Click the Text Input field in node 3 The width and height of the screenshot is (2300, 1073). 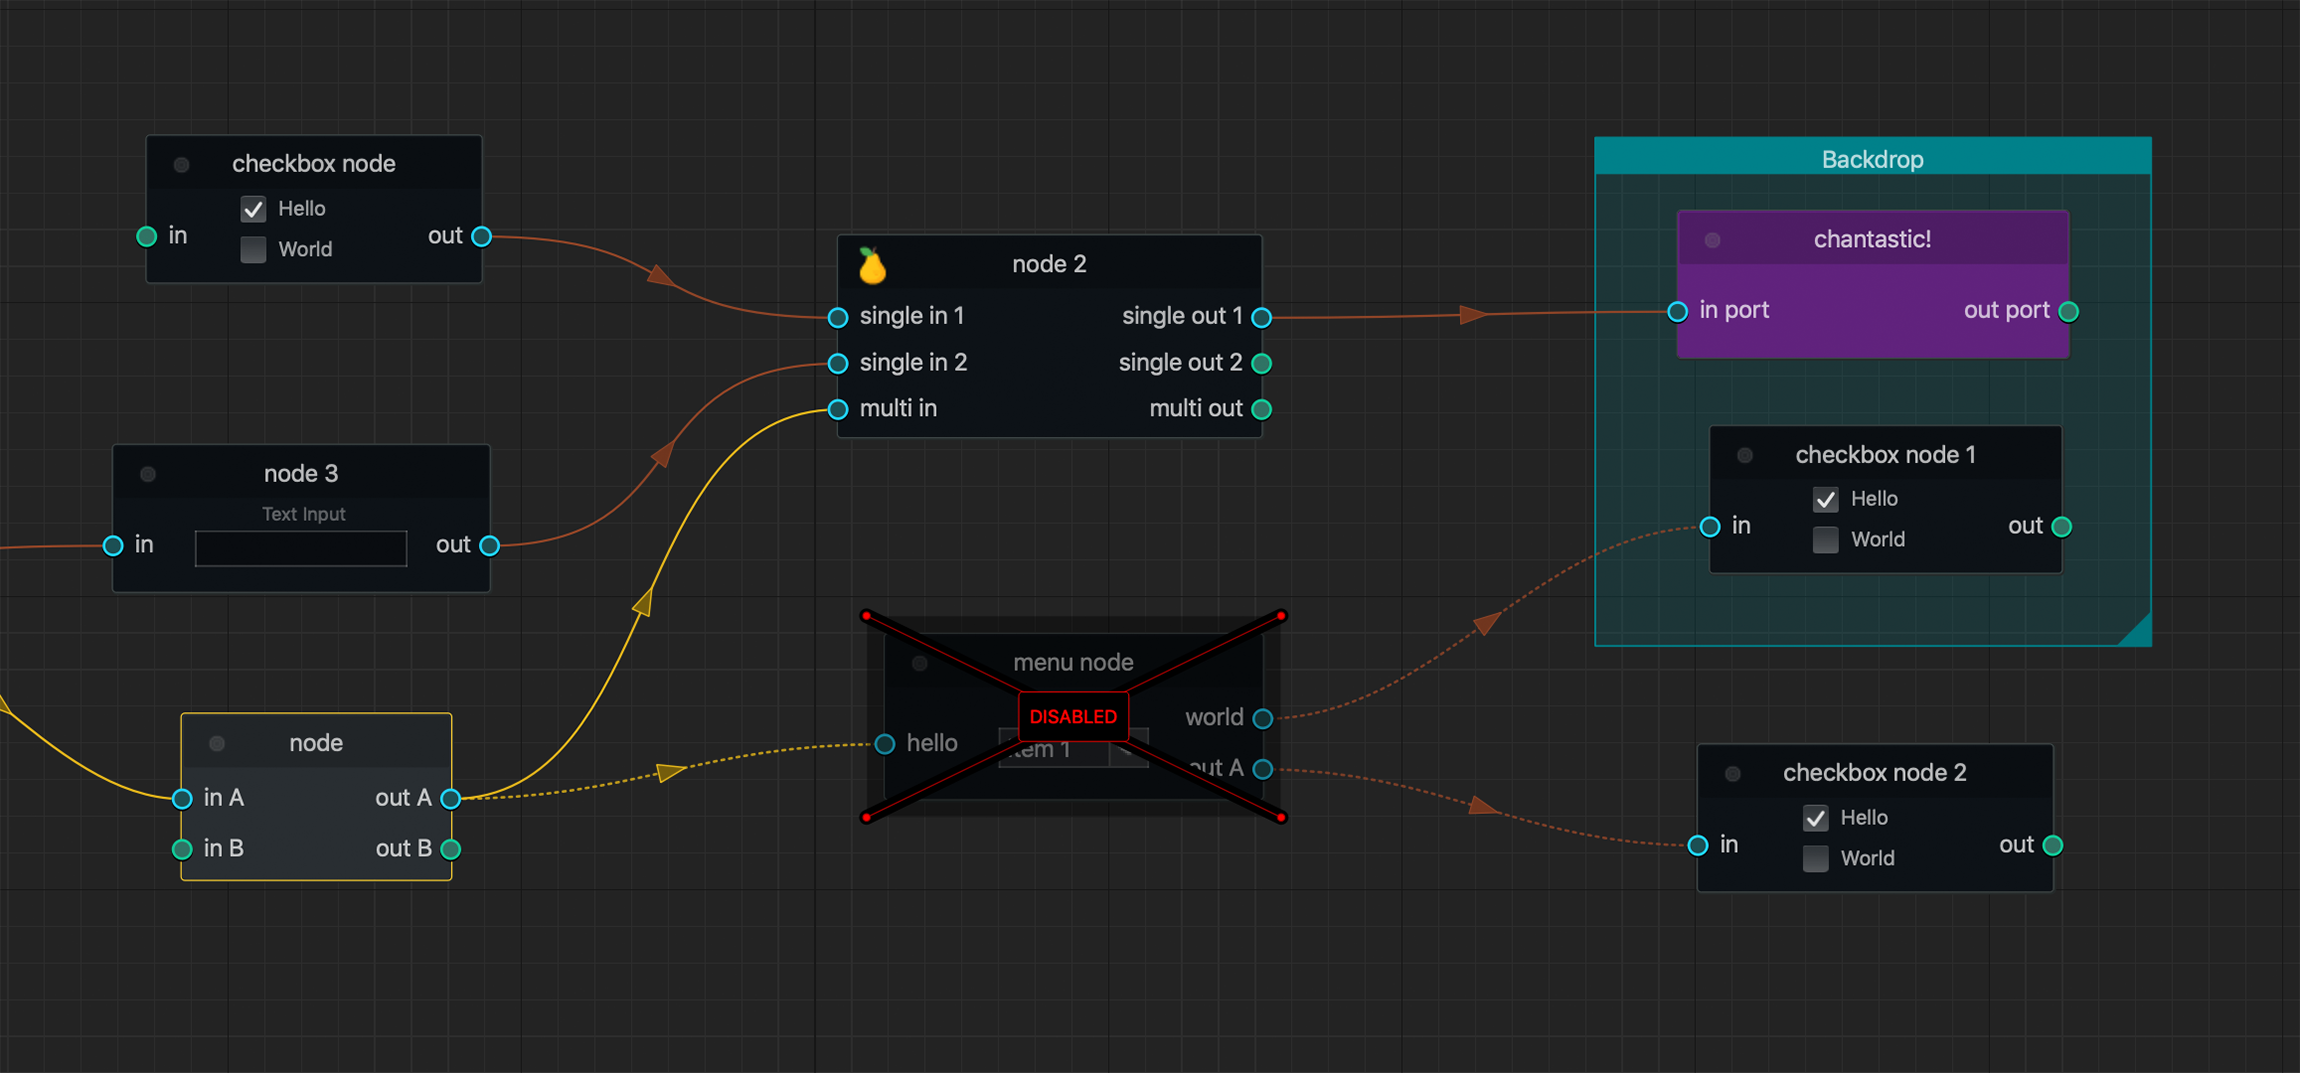pos(300,548)
